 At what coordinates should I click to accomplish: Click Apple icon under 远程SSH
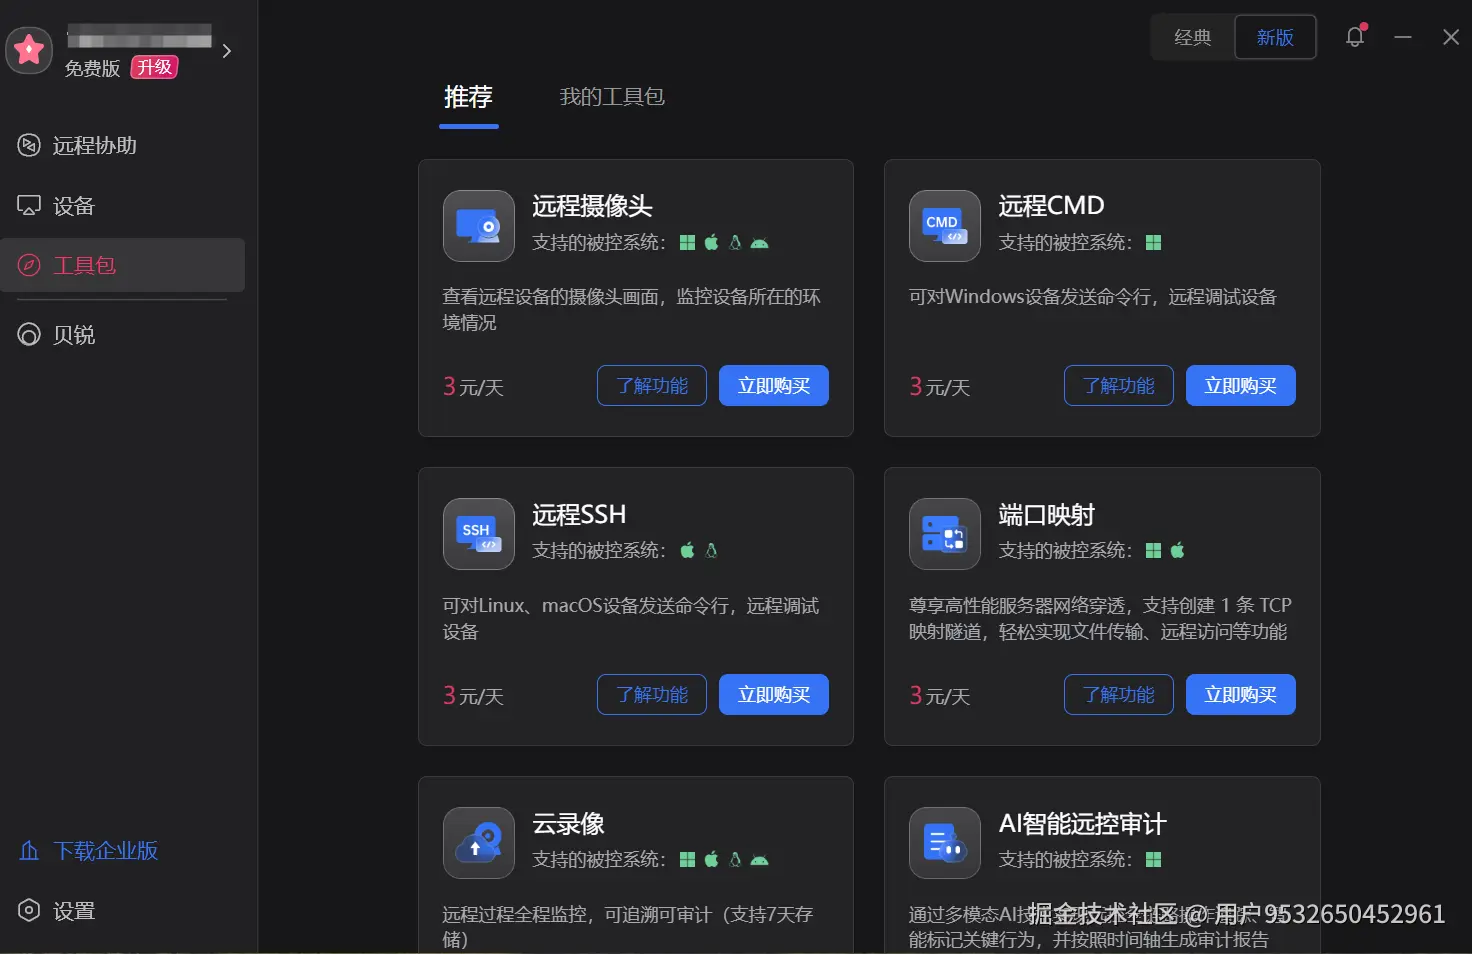687,551
